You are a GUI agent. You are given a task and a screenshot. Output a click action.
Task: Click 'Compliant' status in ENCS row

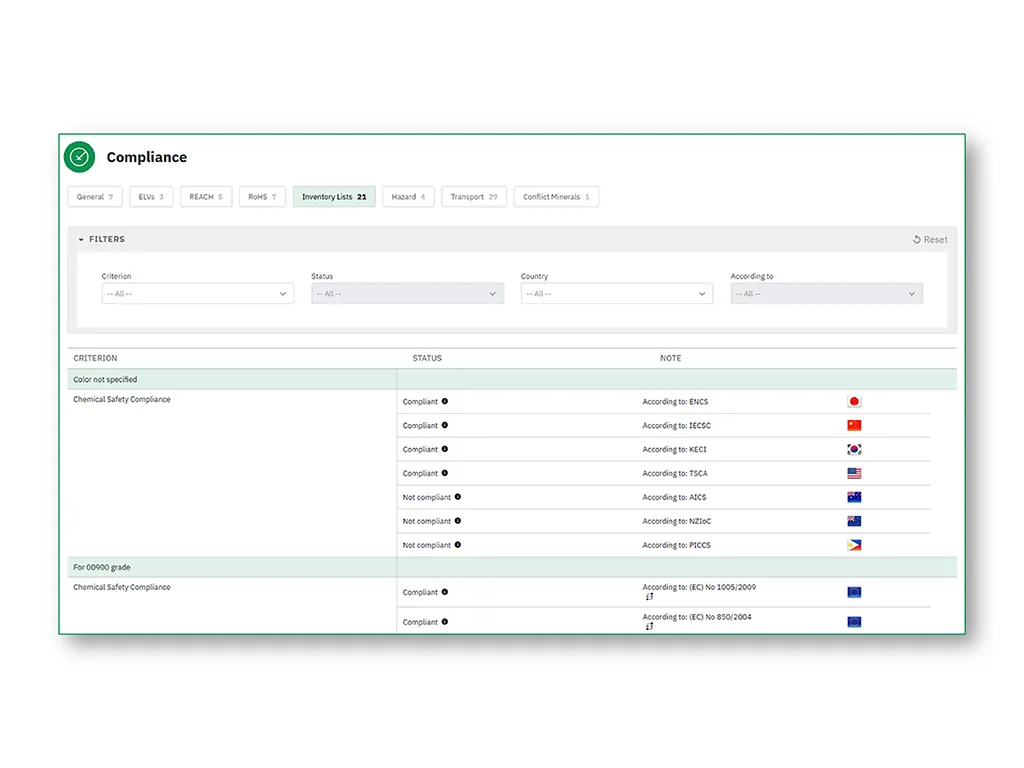pos(420,402)
